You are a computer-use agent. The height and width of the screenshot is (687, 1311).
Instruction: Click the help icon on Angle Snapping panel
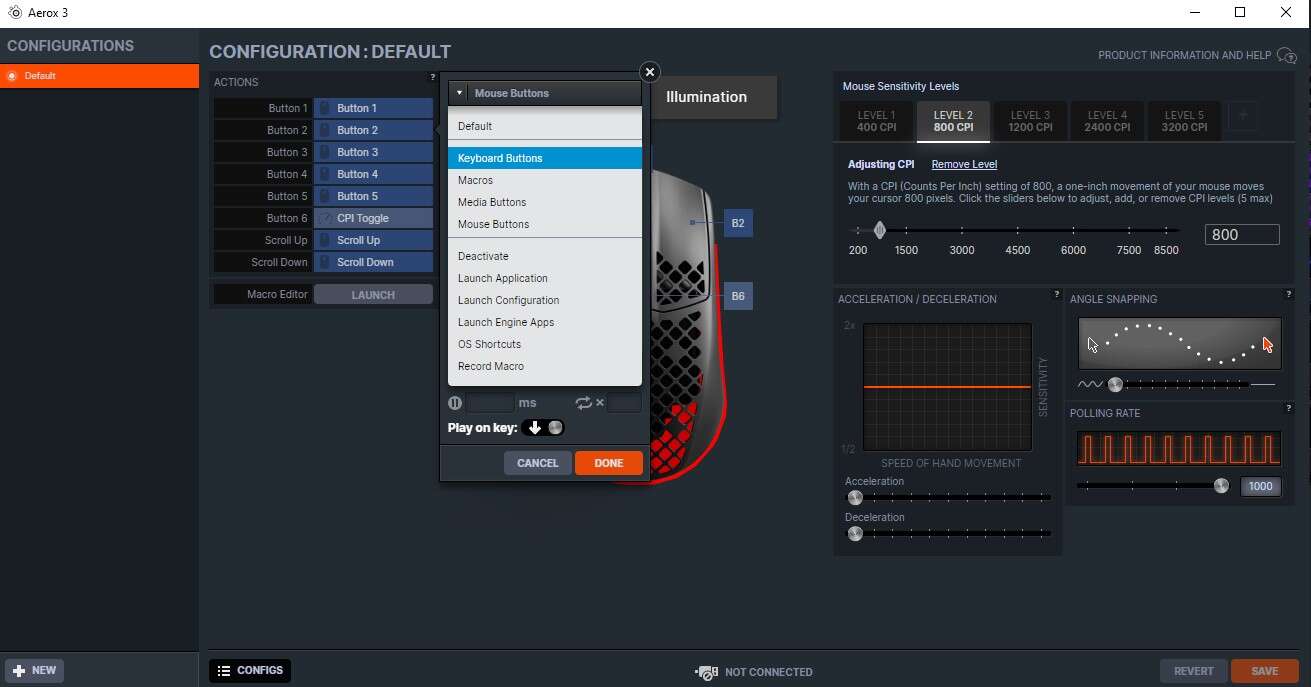(1288, 294)
